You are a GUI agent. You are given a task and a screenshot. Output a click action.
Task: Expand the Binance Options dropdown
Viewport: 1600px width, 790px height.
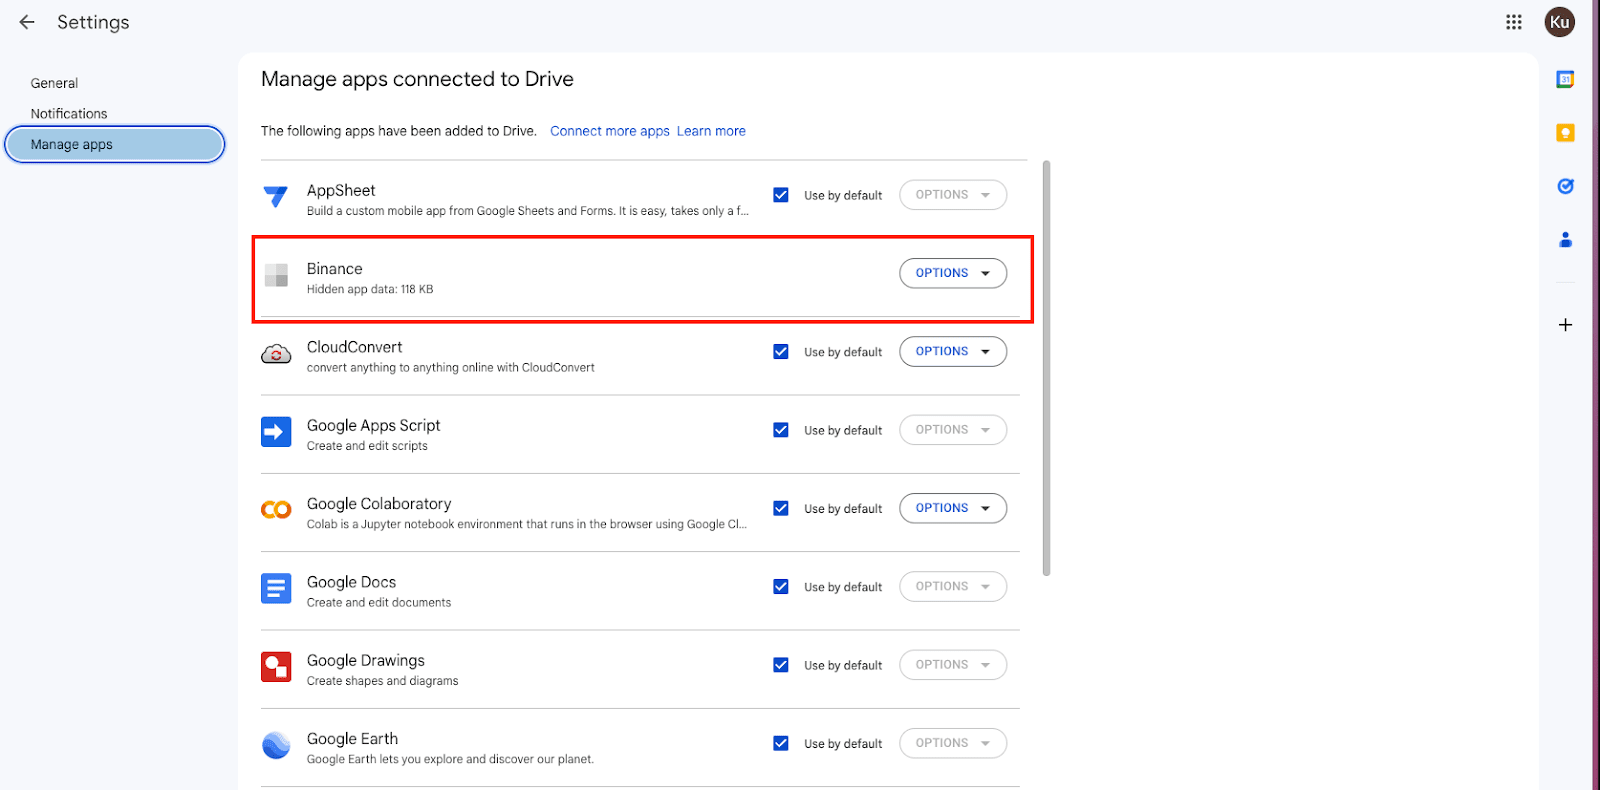tap(952, 273)
